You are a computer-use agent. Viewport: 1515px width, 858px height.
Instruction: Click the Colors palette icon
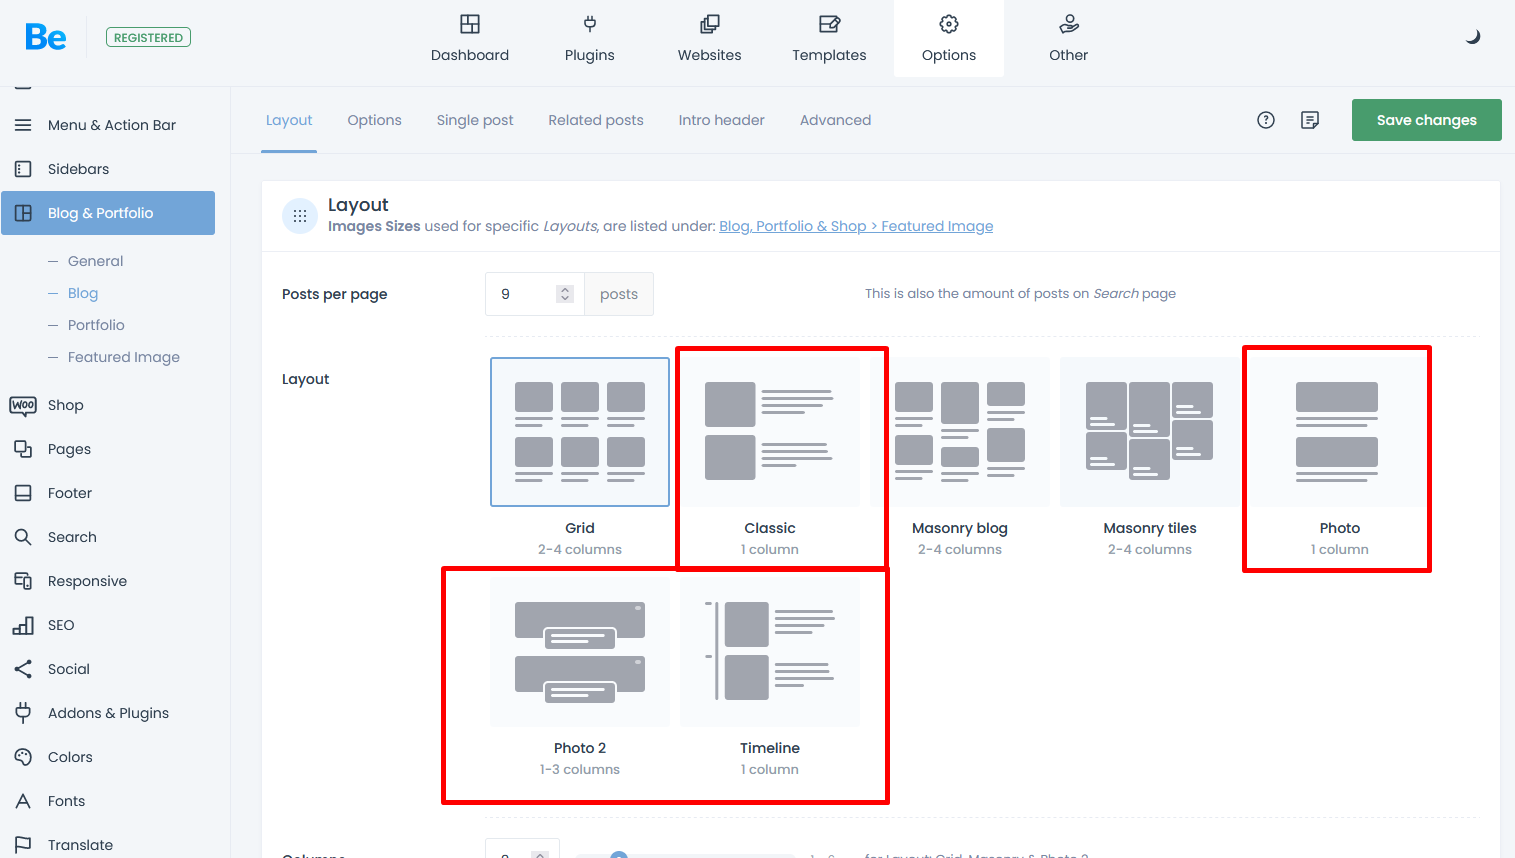pyautogui.click(x=23, y=757)
